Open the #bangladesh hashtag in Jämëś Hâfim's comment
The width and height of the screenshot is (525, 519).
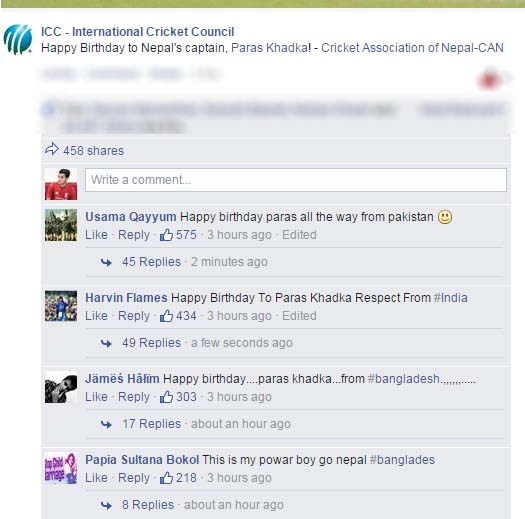click(403, 379)
